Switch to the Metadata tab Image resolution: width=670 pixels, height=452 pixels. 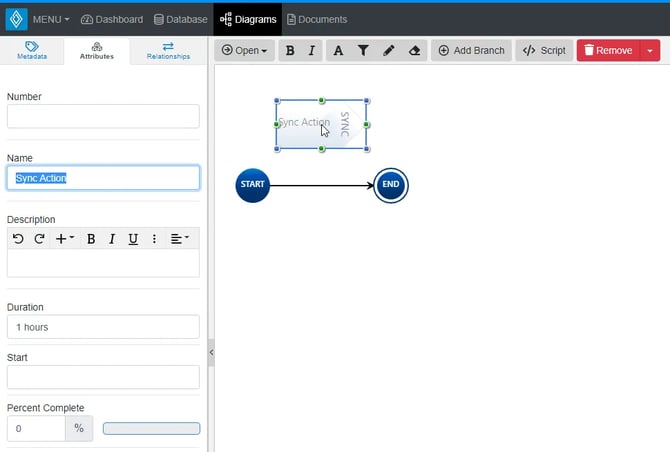point(32,51)
